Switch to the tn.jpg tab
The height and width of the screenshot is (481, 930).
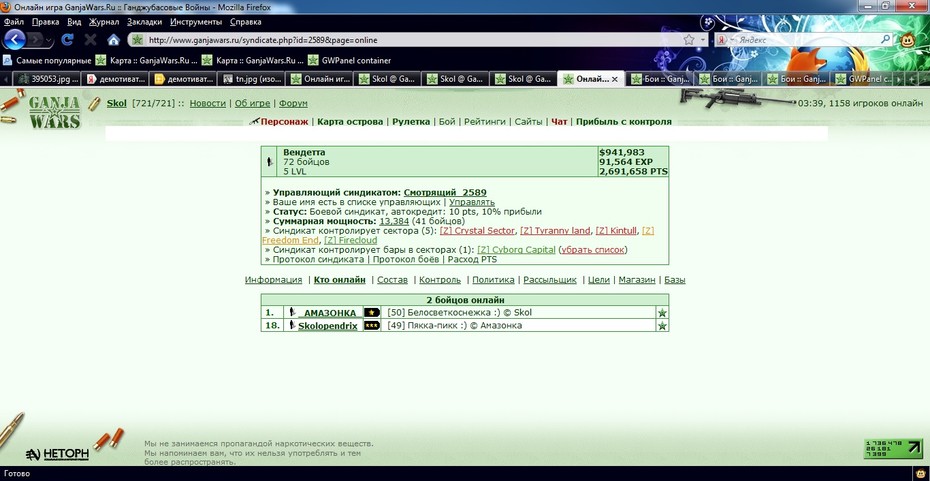point(250,79)
